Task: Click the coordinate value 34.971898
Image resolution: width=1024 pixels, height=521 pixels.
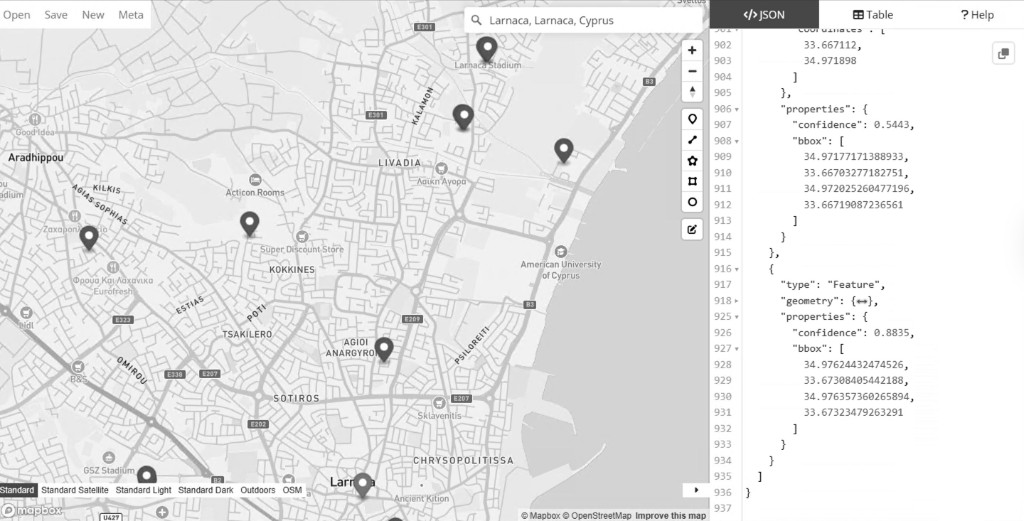Action: click(829, 61)
